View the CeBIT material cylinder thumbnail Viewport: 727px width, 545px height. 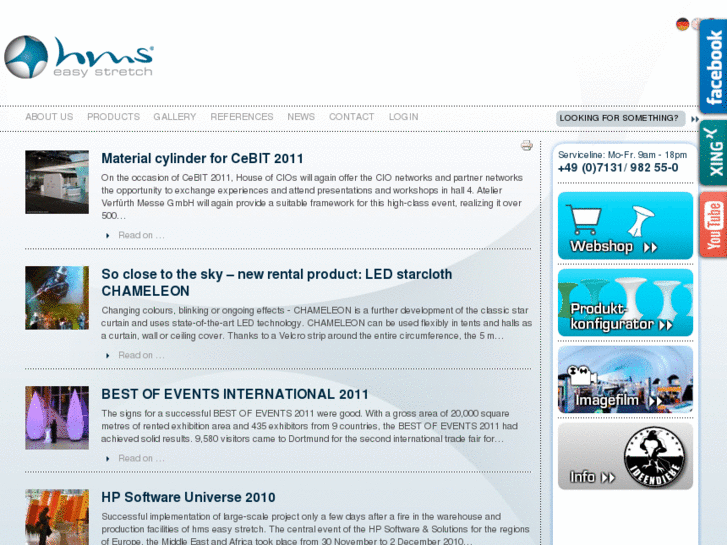(x=57, y=182)
